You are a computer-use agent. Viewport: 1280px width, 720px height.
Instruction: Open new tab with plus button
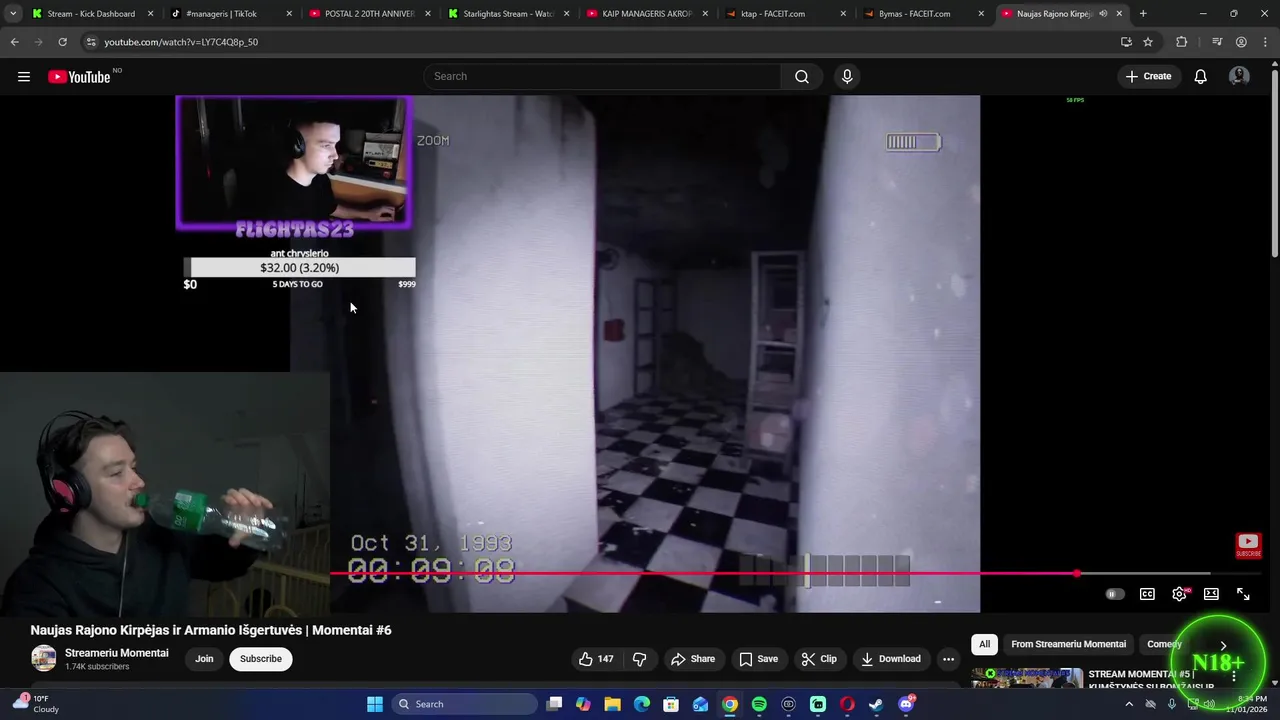(1143, 14)
